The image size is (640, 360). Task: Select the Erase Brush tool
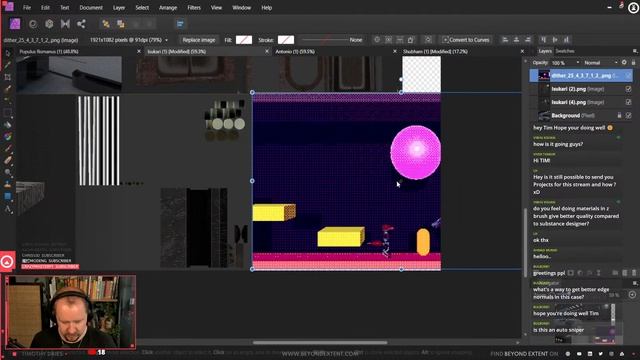click(8, 160)
